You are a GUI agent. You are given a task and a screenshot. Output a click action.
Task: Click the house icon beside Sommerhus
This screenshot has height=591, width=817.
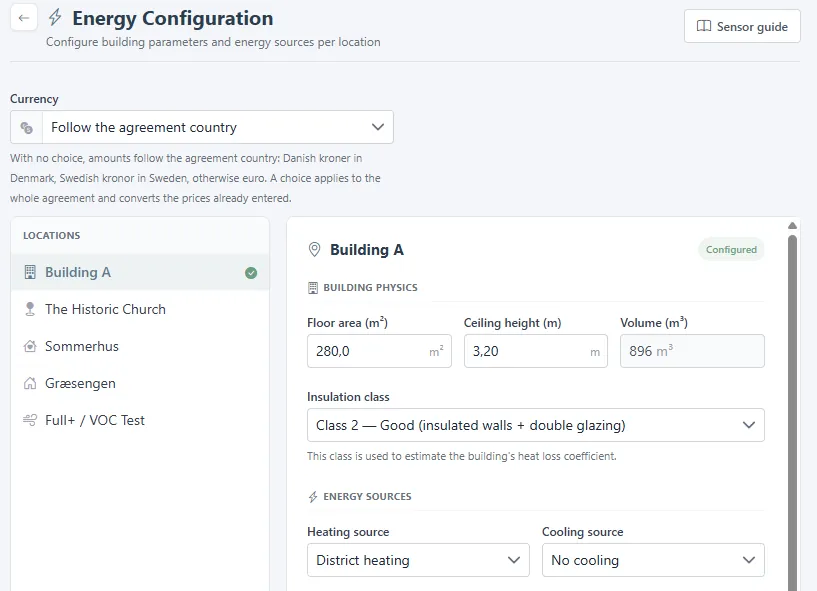30,346
